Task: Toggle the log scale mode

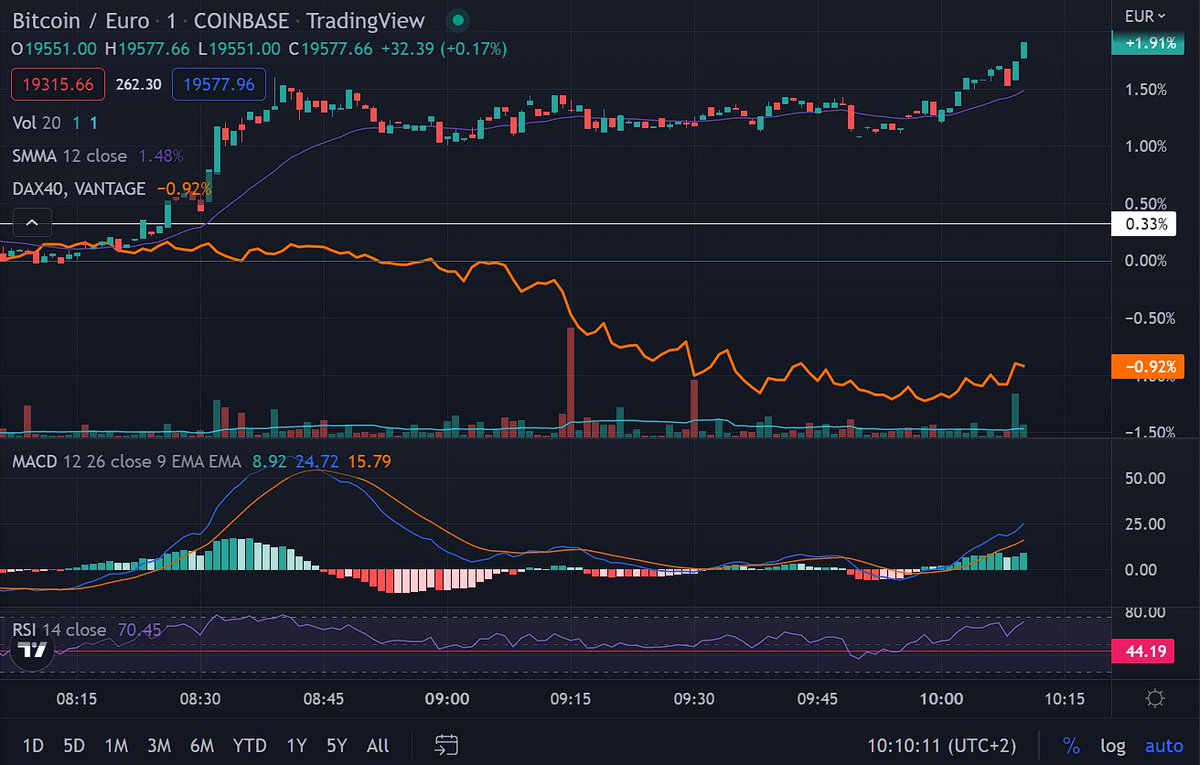Action: 1112,745
